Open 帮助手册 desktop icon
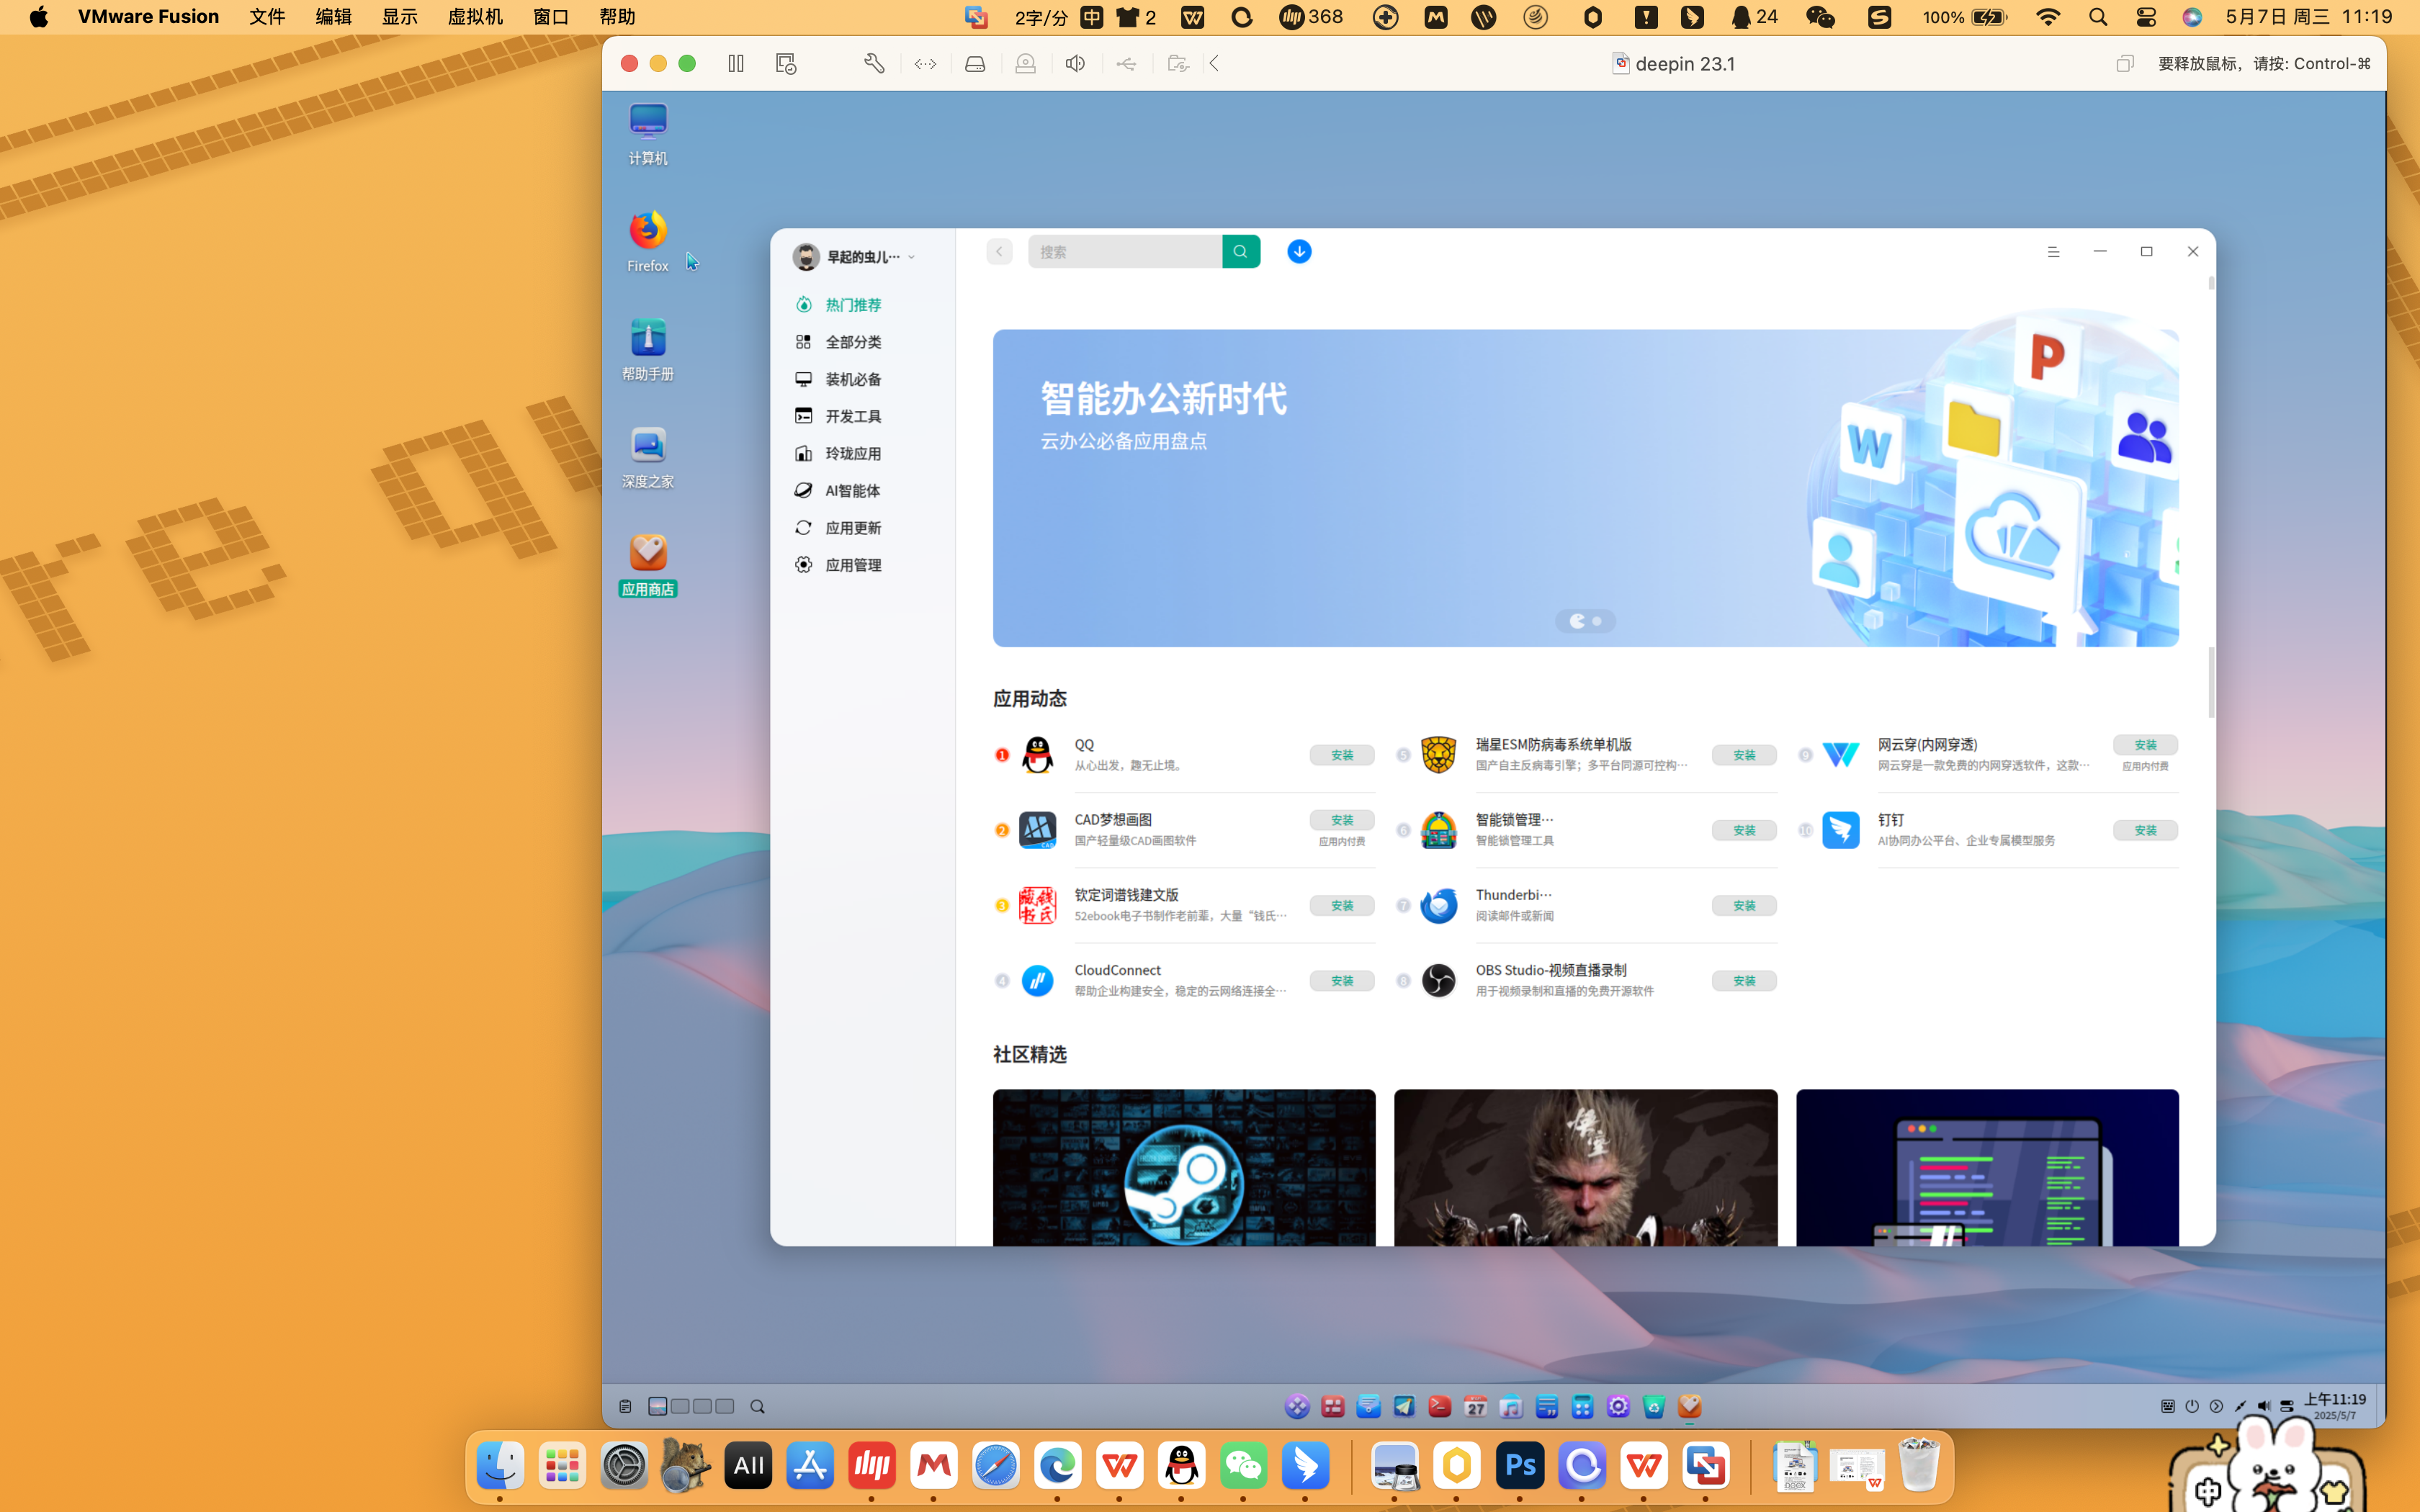2420x1512 pixels. (x=648, y=349)
